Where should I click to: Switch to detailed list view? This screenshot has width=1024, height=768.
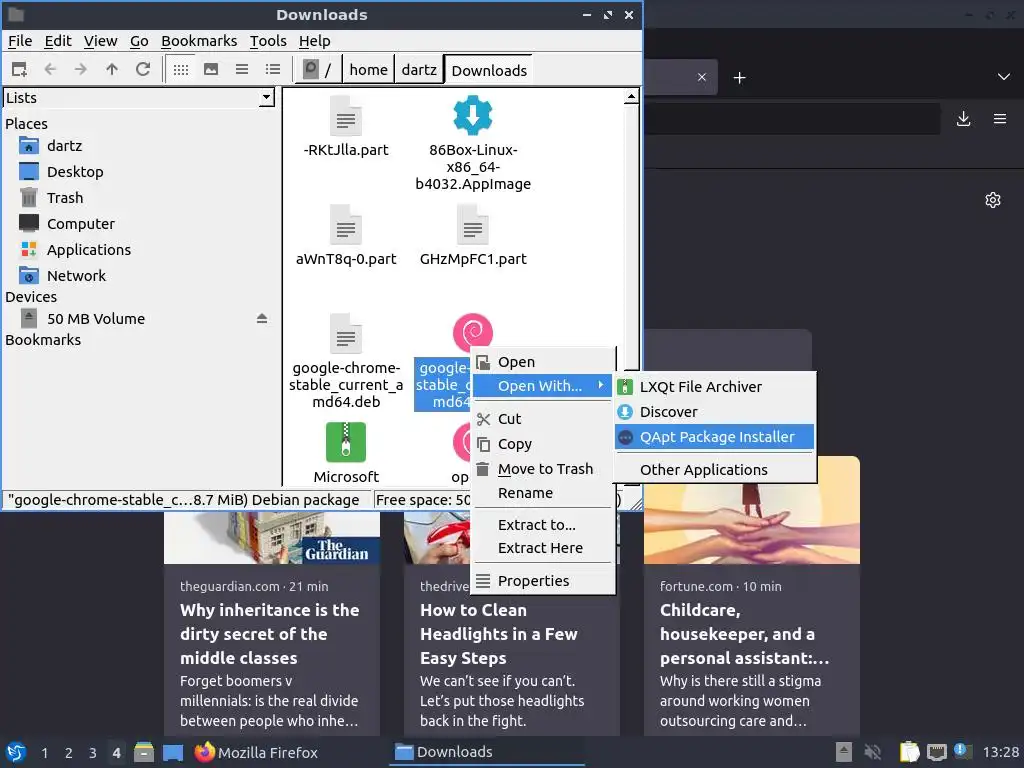click(x=273, y=69)
